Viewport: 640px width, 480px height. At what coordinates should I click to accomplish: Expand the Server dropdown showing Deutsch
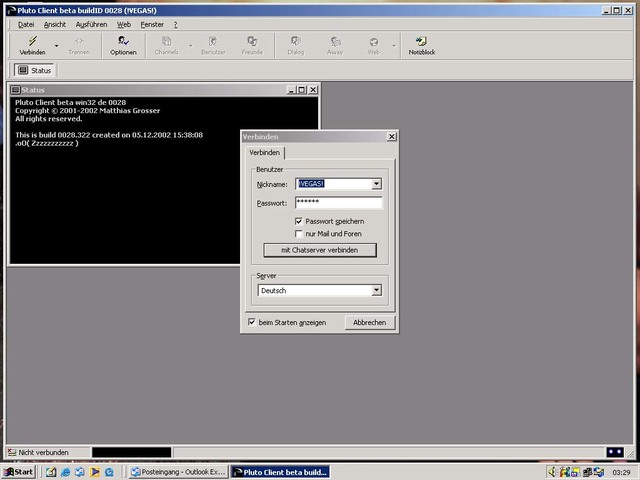(x=376, y=290)
